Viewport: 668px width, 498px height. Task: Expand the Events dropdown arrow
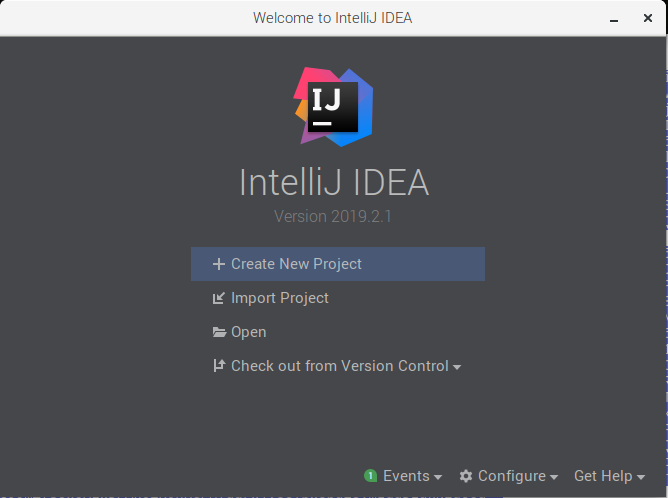[438, 477]
